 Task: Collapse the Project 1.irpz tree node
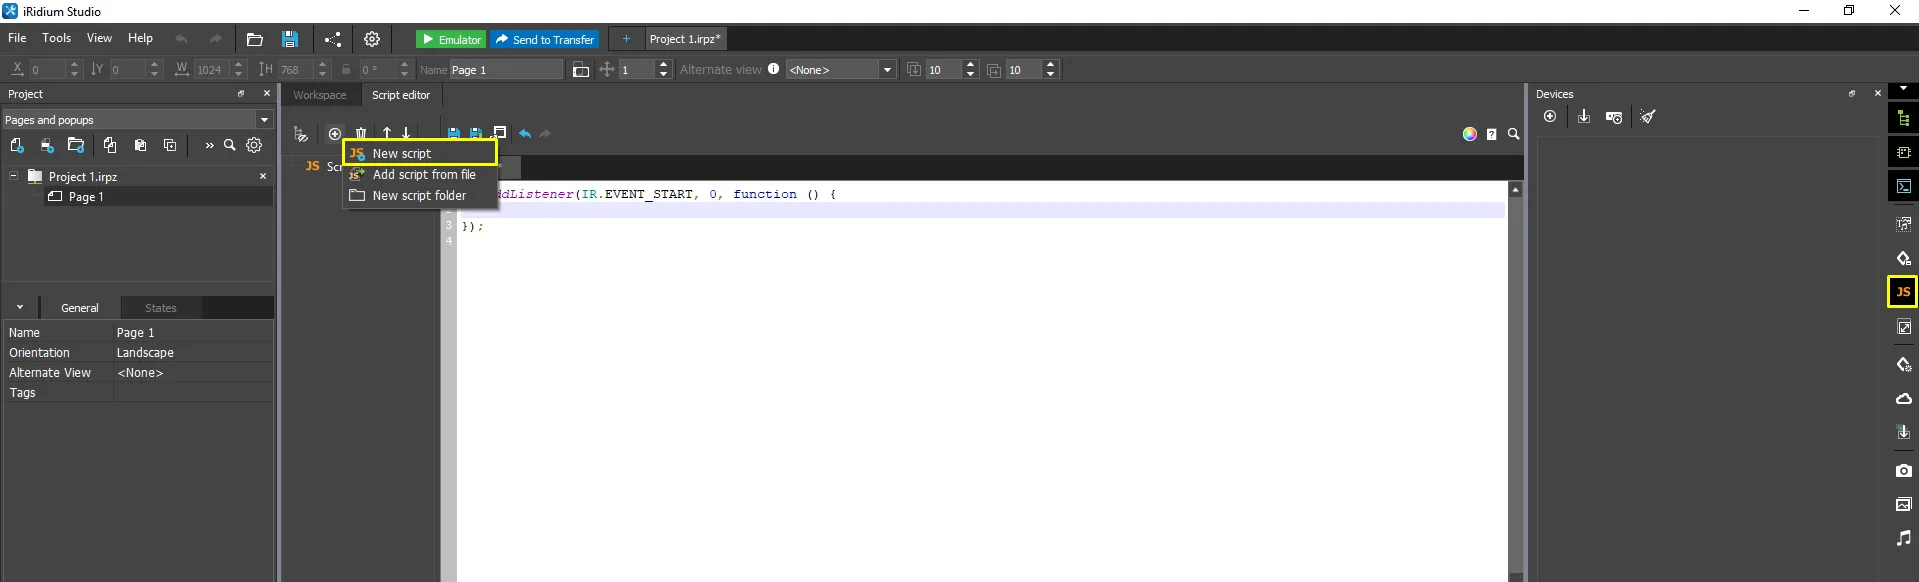click(x=13, y=176)
